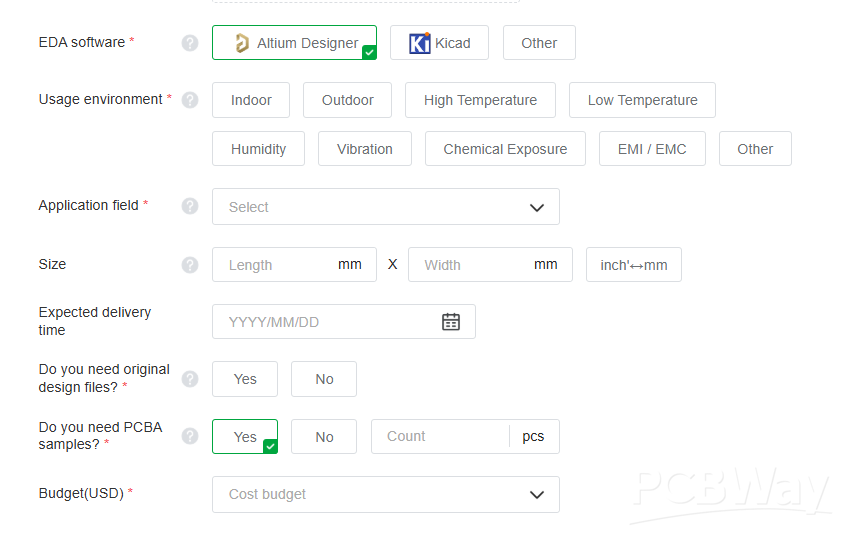Viewport: 847px width, 536px height.
Task: Click help icon for original design files question
Action: [x=190, y=379]
